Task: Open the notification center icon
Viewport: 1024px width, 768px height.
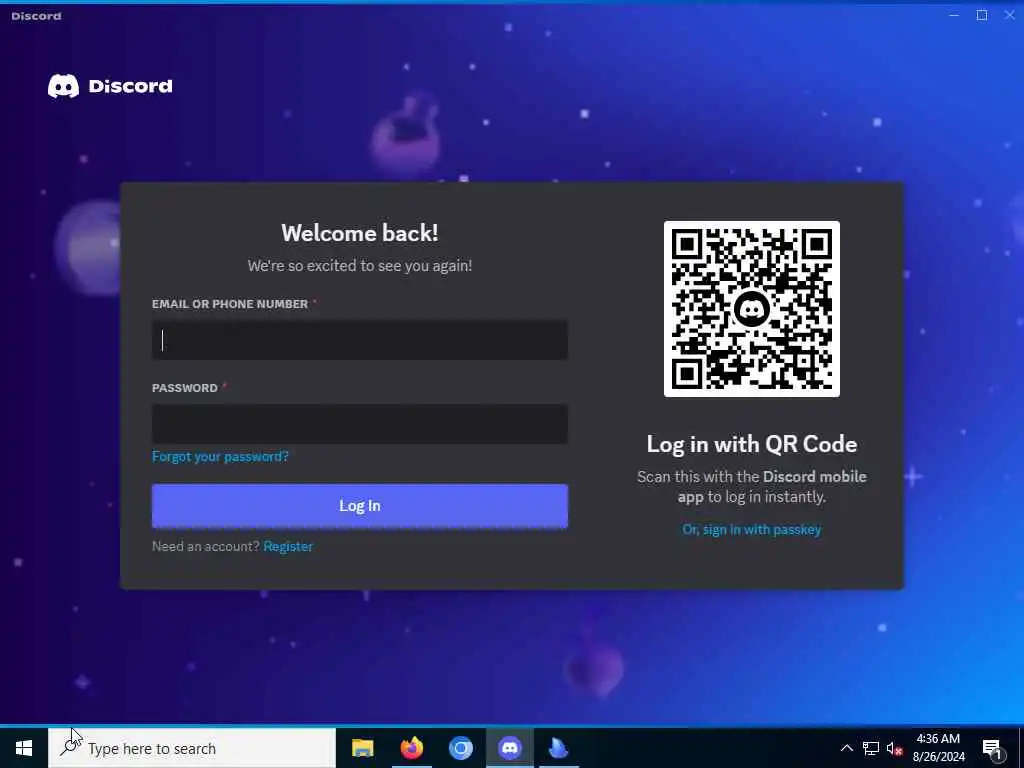Action: click(993, 748)
